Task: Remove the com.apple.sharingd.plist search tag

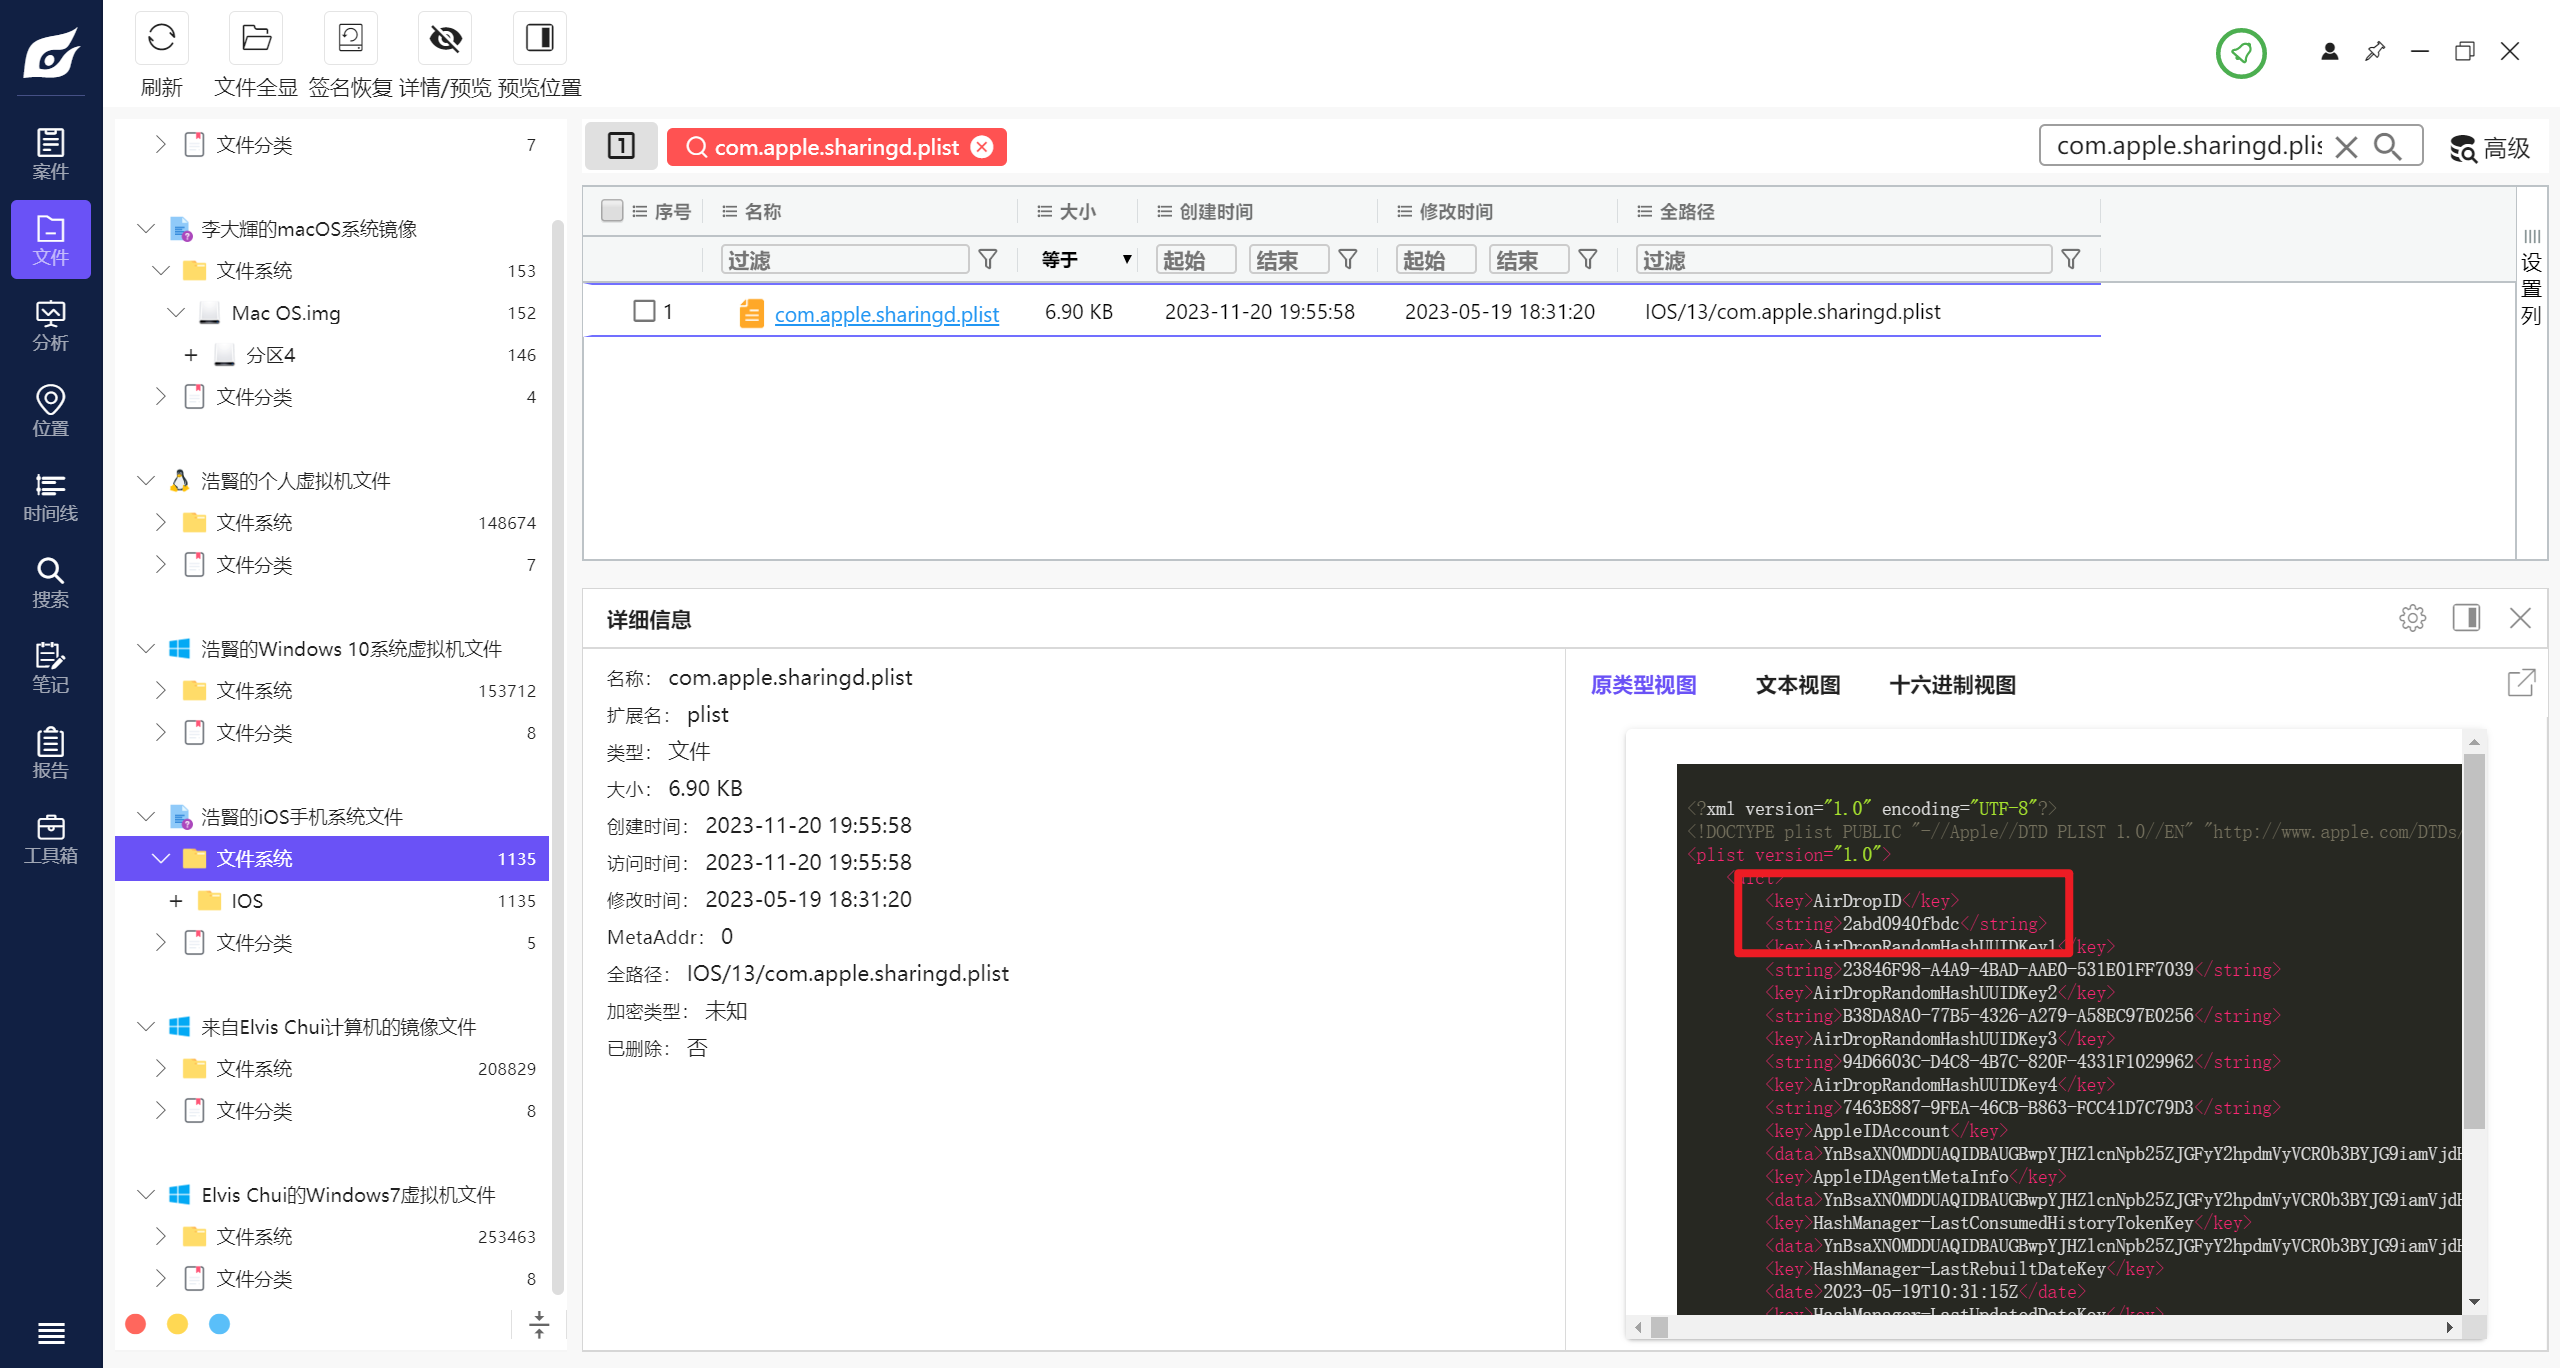Action: pyautogui.click(x=982, y=147)
